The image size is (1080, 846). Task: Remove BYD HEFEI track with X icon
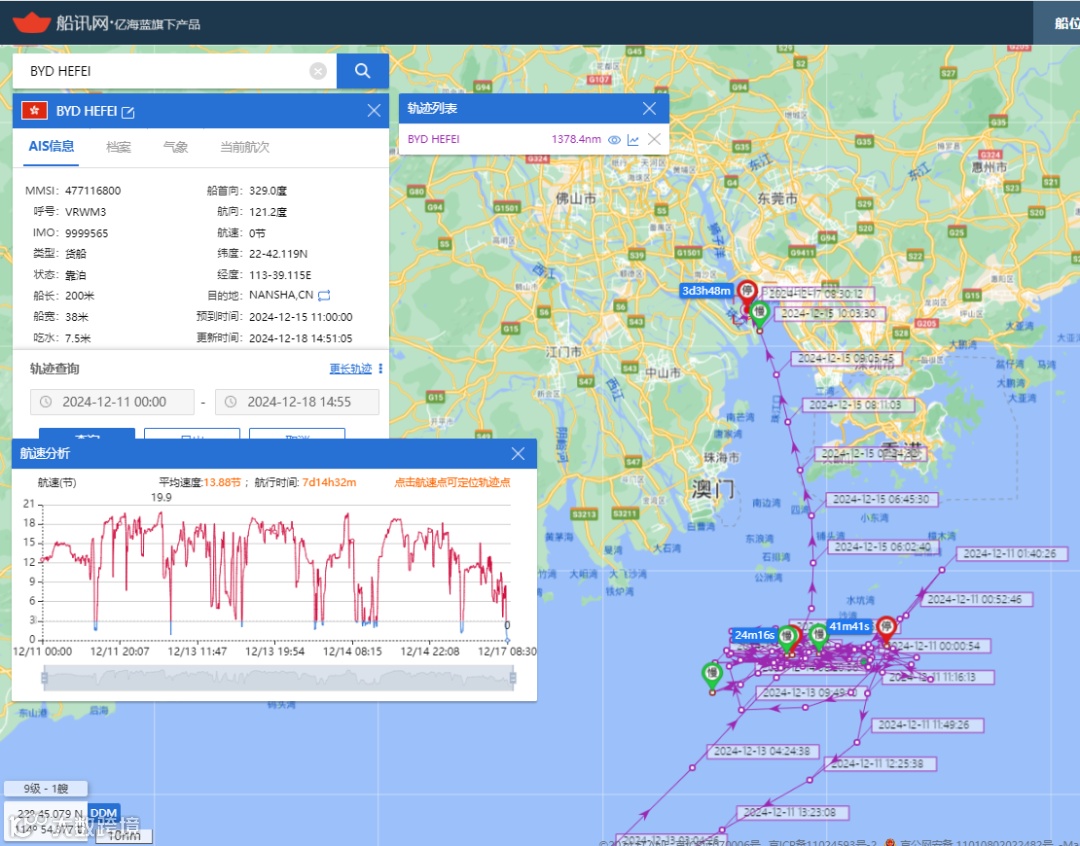tap(654, 139)
